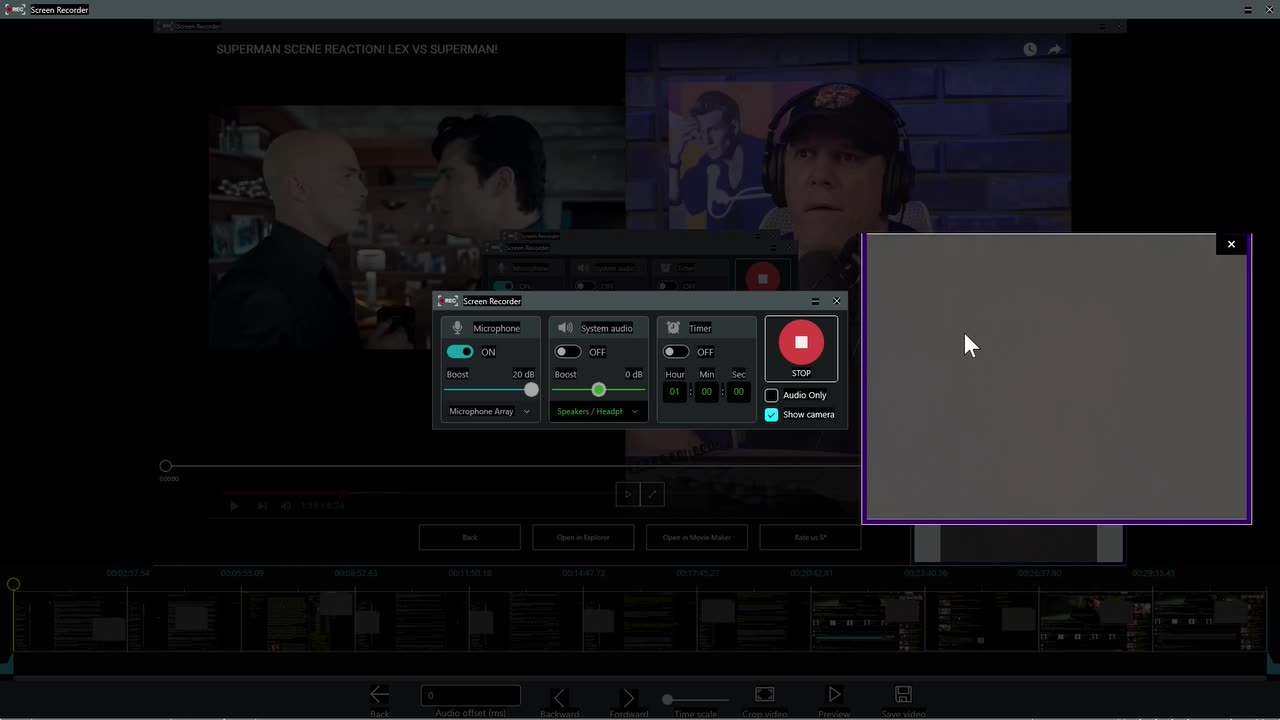Click the timer Min field
This screenshot has height=720, width=1280.
[707, 392]
